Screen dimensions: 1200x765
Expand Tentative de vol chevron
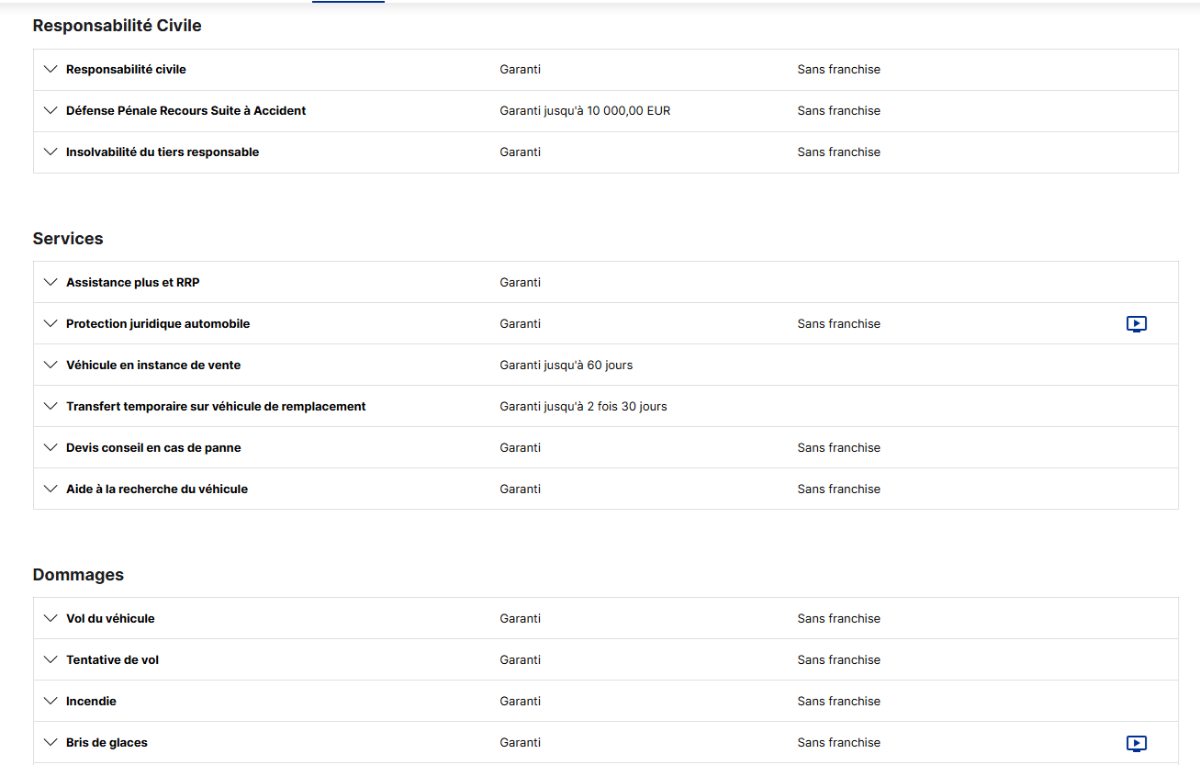[x=51, y=660]
